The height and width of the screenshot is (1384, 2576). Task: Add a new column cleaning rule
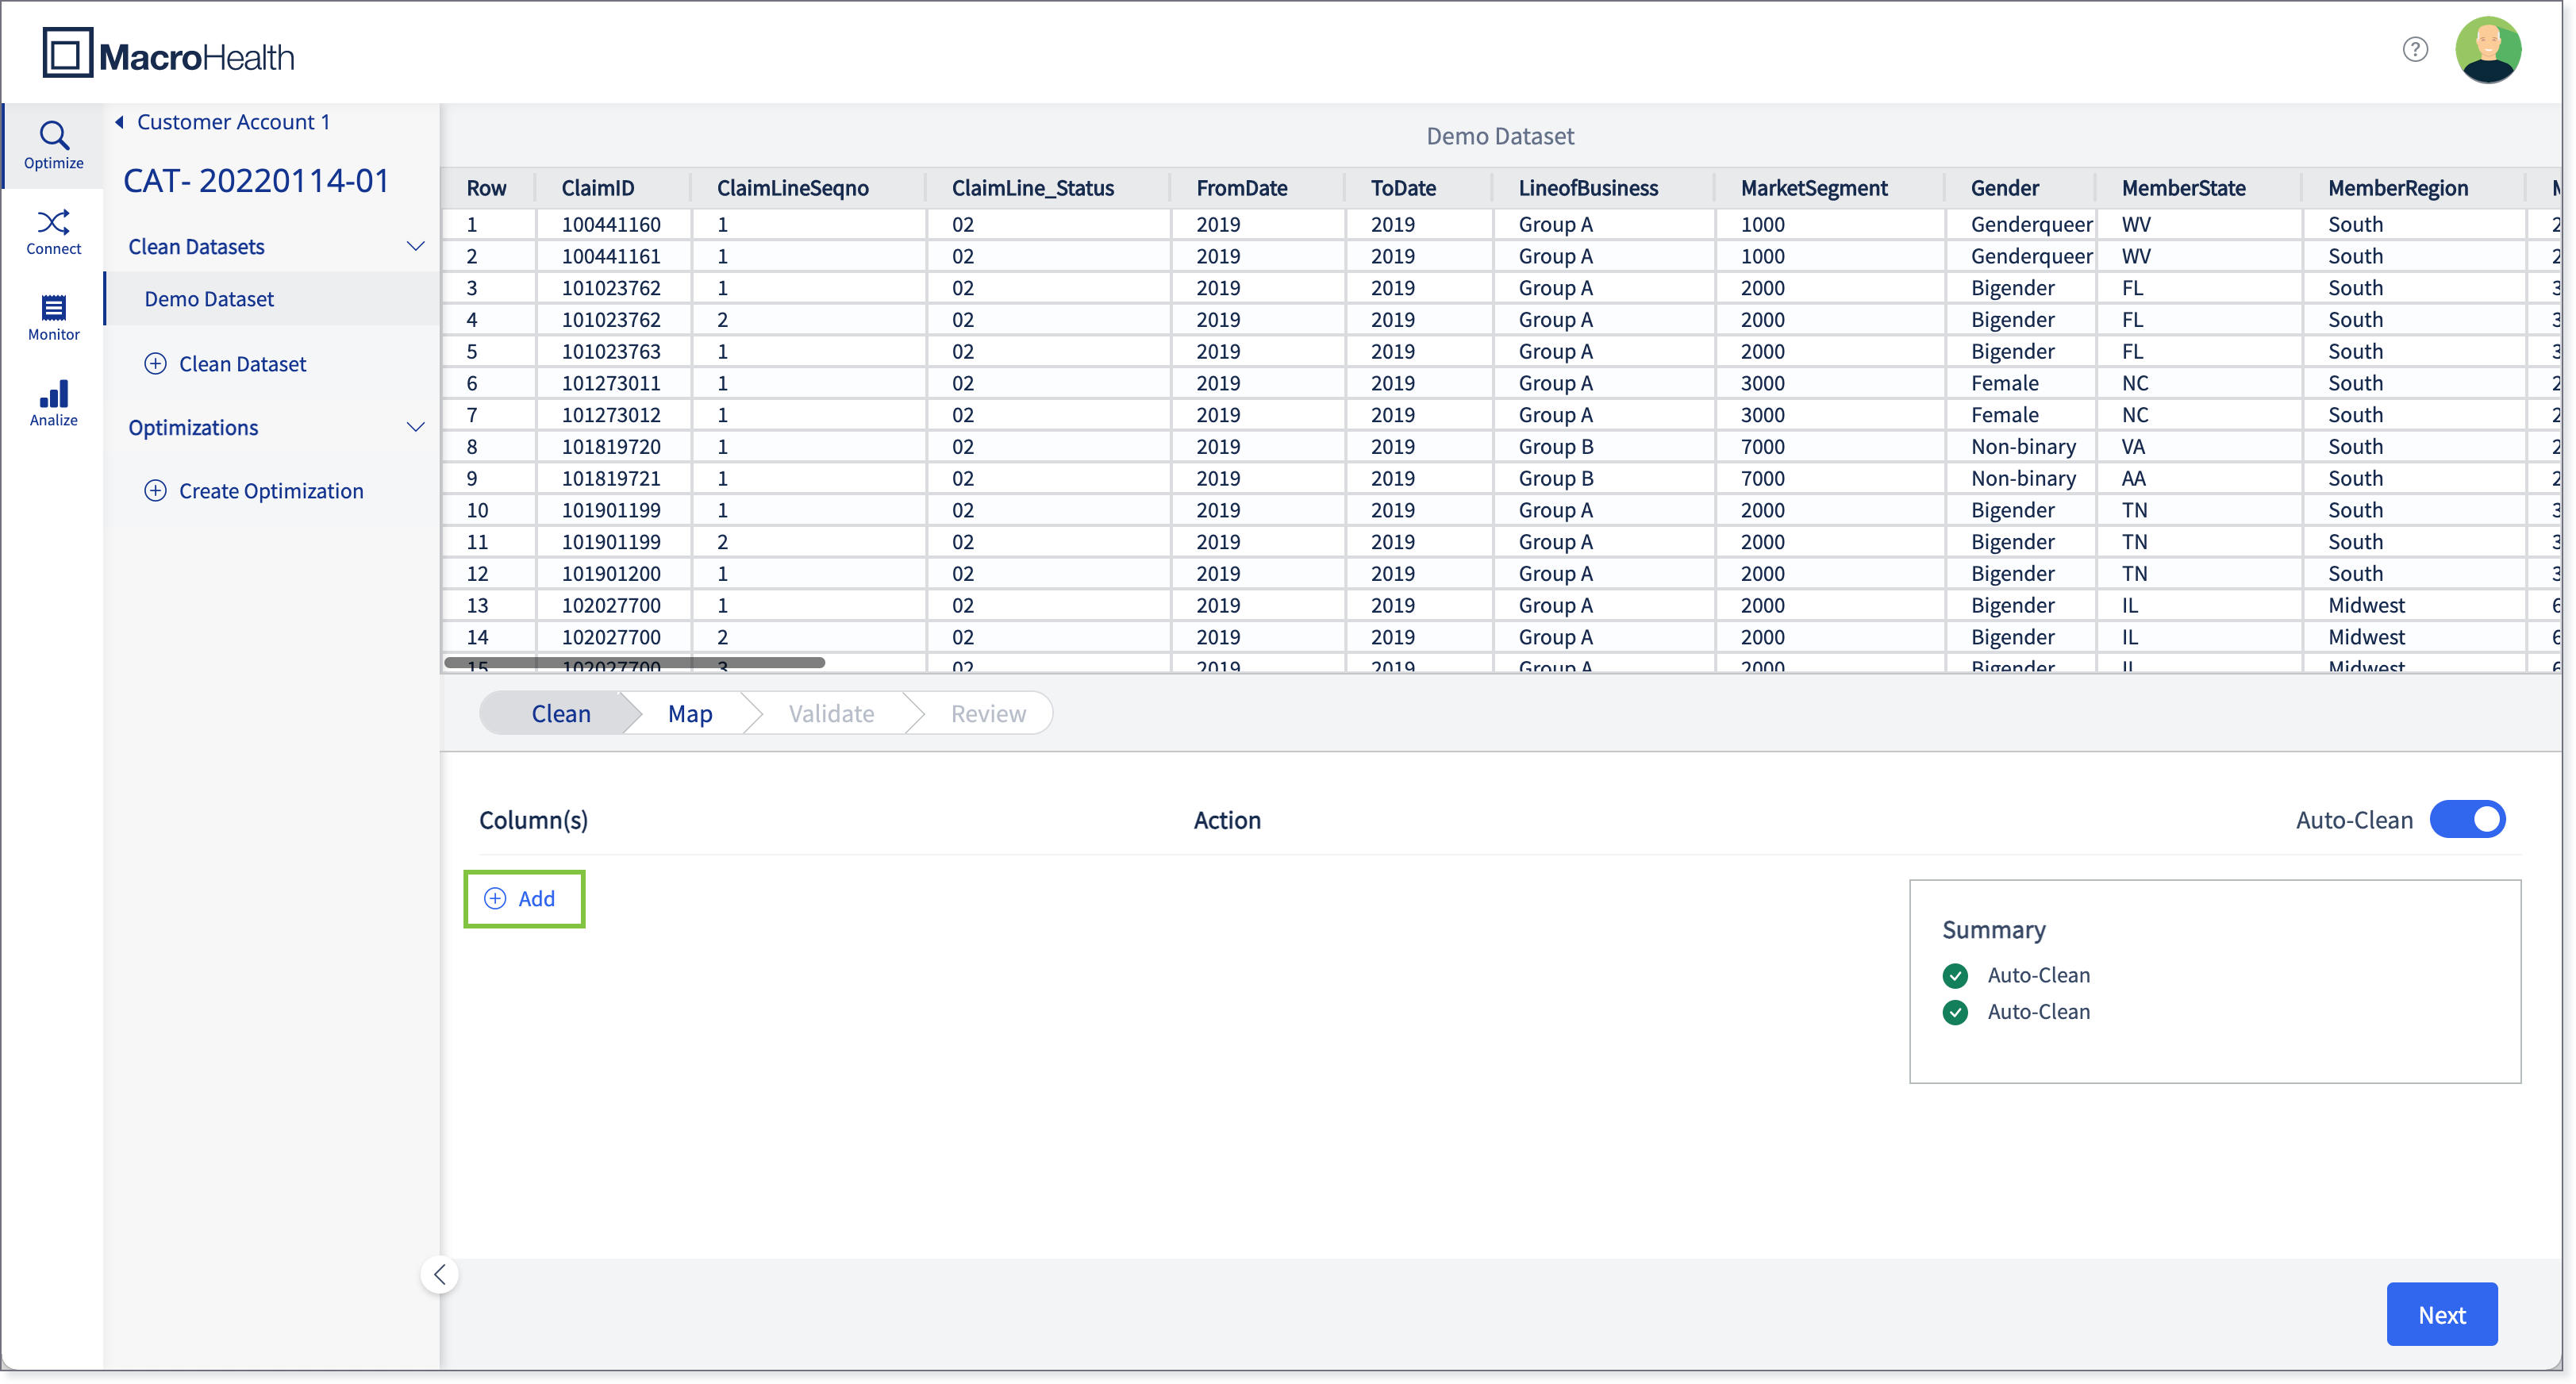pyautogui.click(x=524, y=899)
